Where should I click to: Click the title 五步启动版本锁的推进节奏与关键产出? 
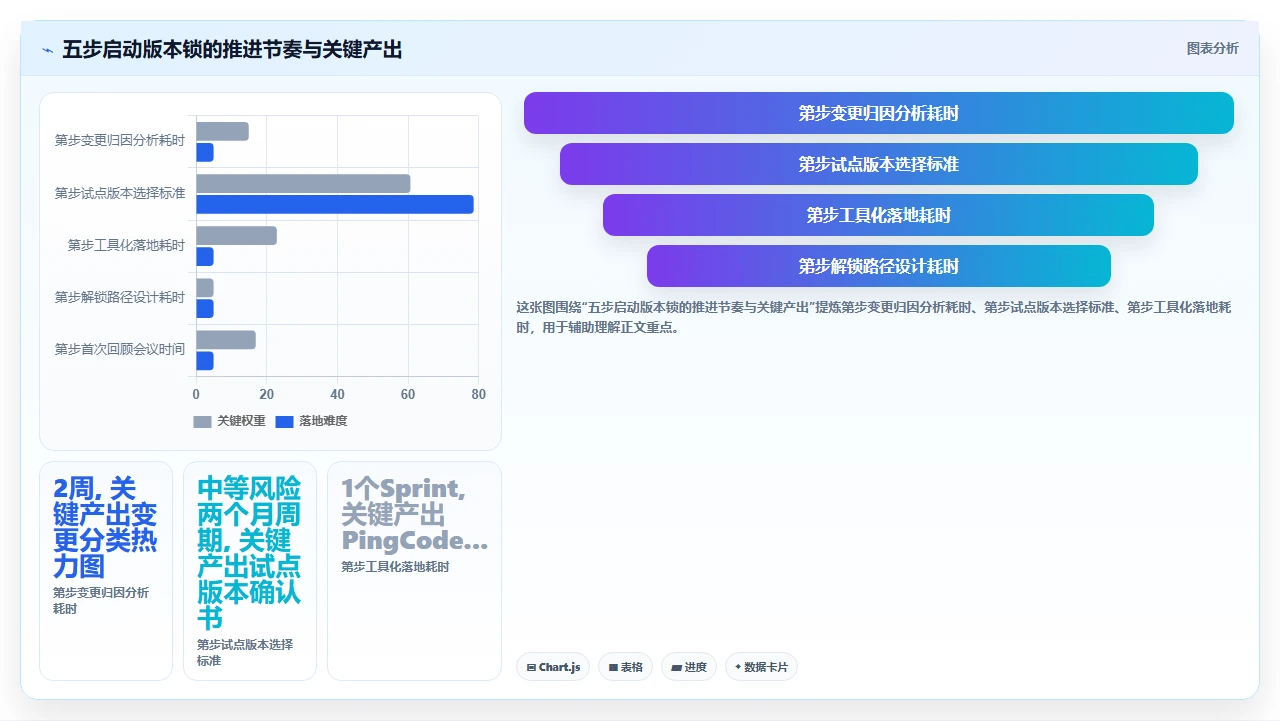(x=232, y=49)
